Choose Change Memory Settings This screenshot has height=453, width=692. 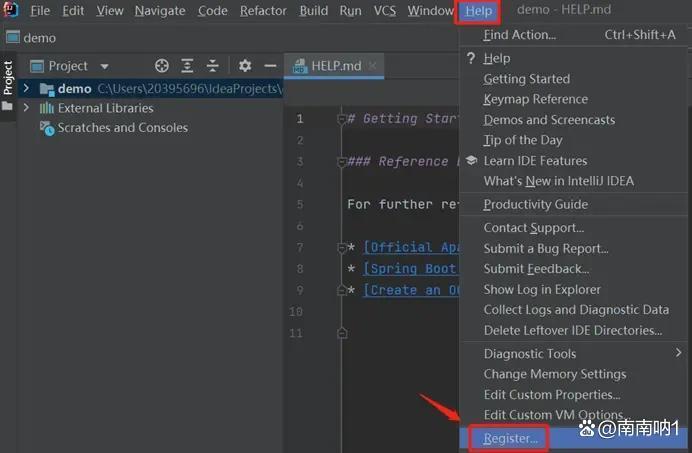574,374
